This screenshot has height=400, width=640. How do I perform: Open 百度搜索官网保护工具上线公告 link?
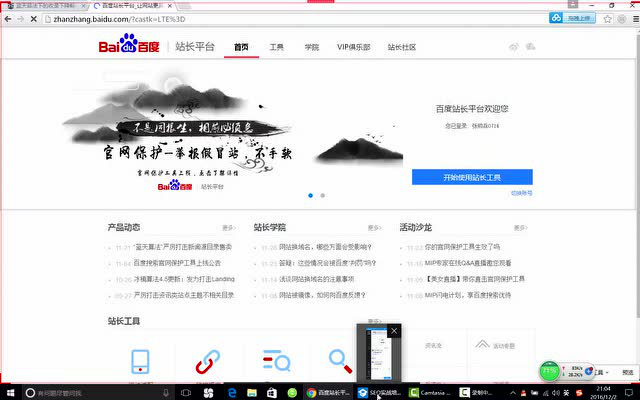pos(177,263)
